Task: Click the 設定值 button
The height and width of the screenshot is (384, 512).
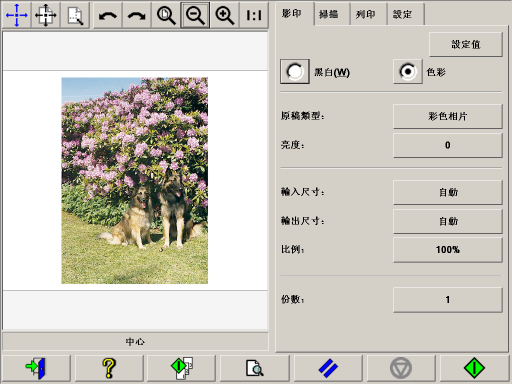Action: (x=466, y=44)
